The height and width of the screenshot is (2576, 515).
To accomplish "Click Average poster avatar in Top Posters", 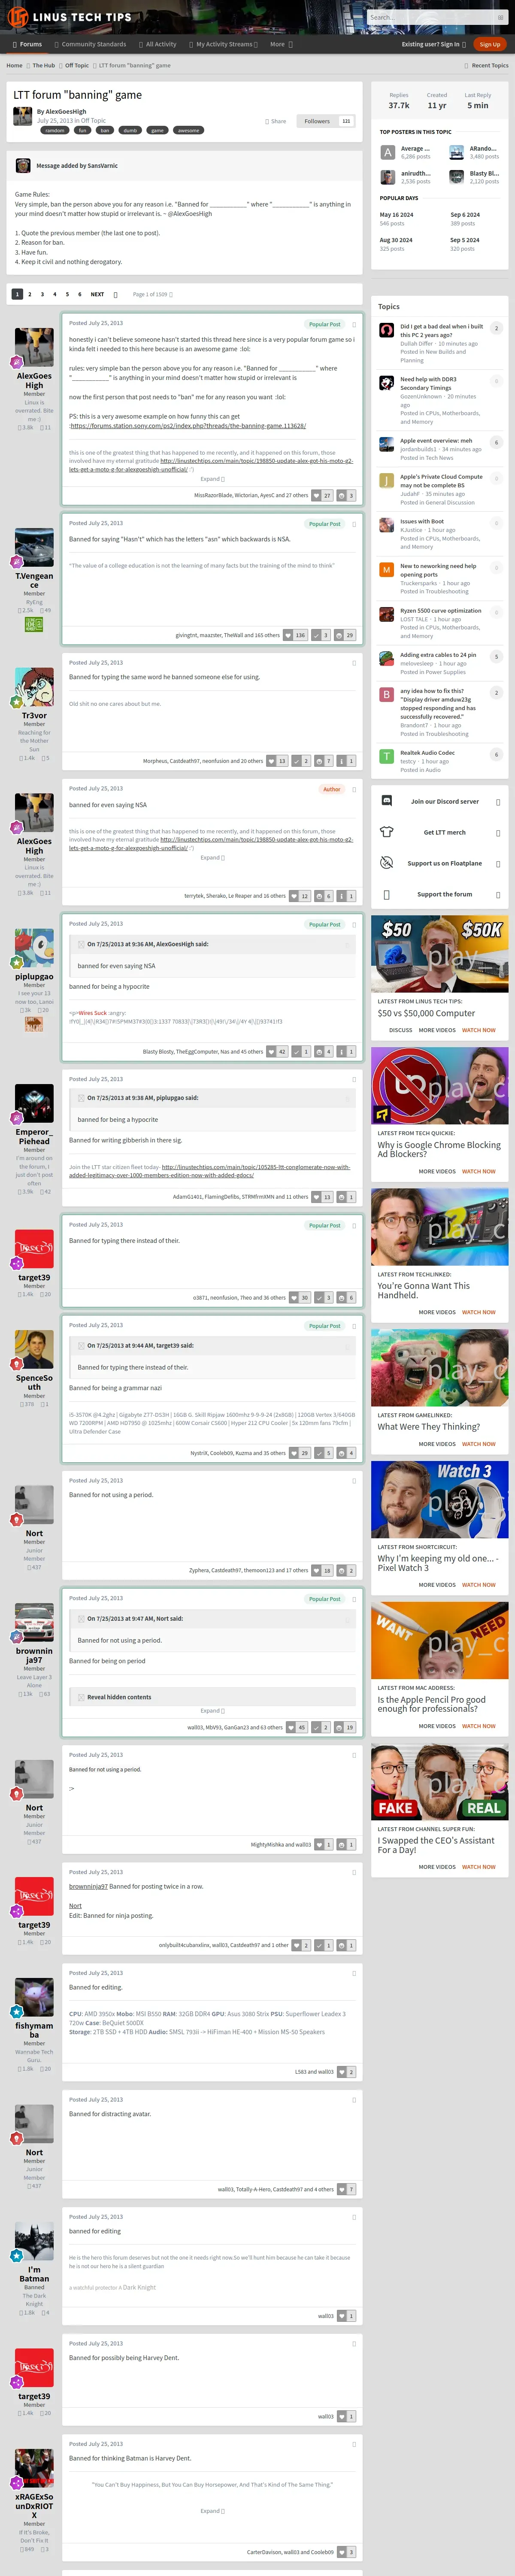I will 388,152.
